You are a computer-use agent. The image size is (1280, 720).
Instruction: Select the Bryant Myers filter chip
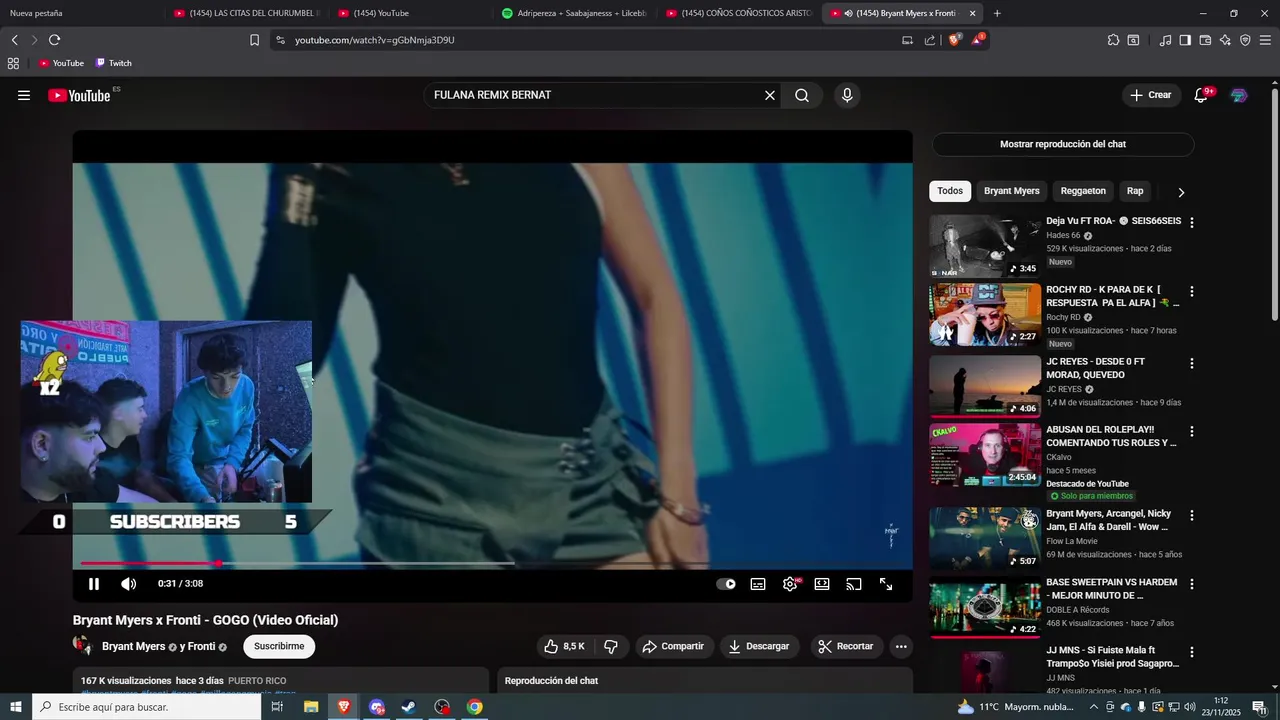click(x=1012, y=191)
